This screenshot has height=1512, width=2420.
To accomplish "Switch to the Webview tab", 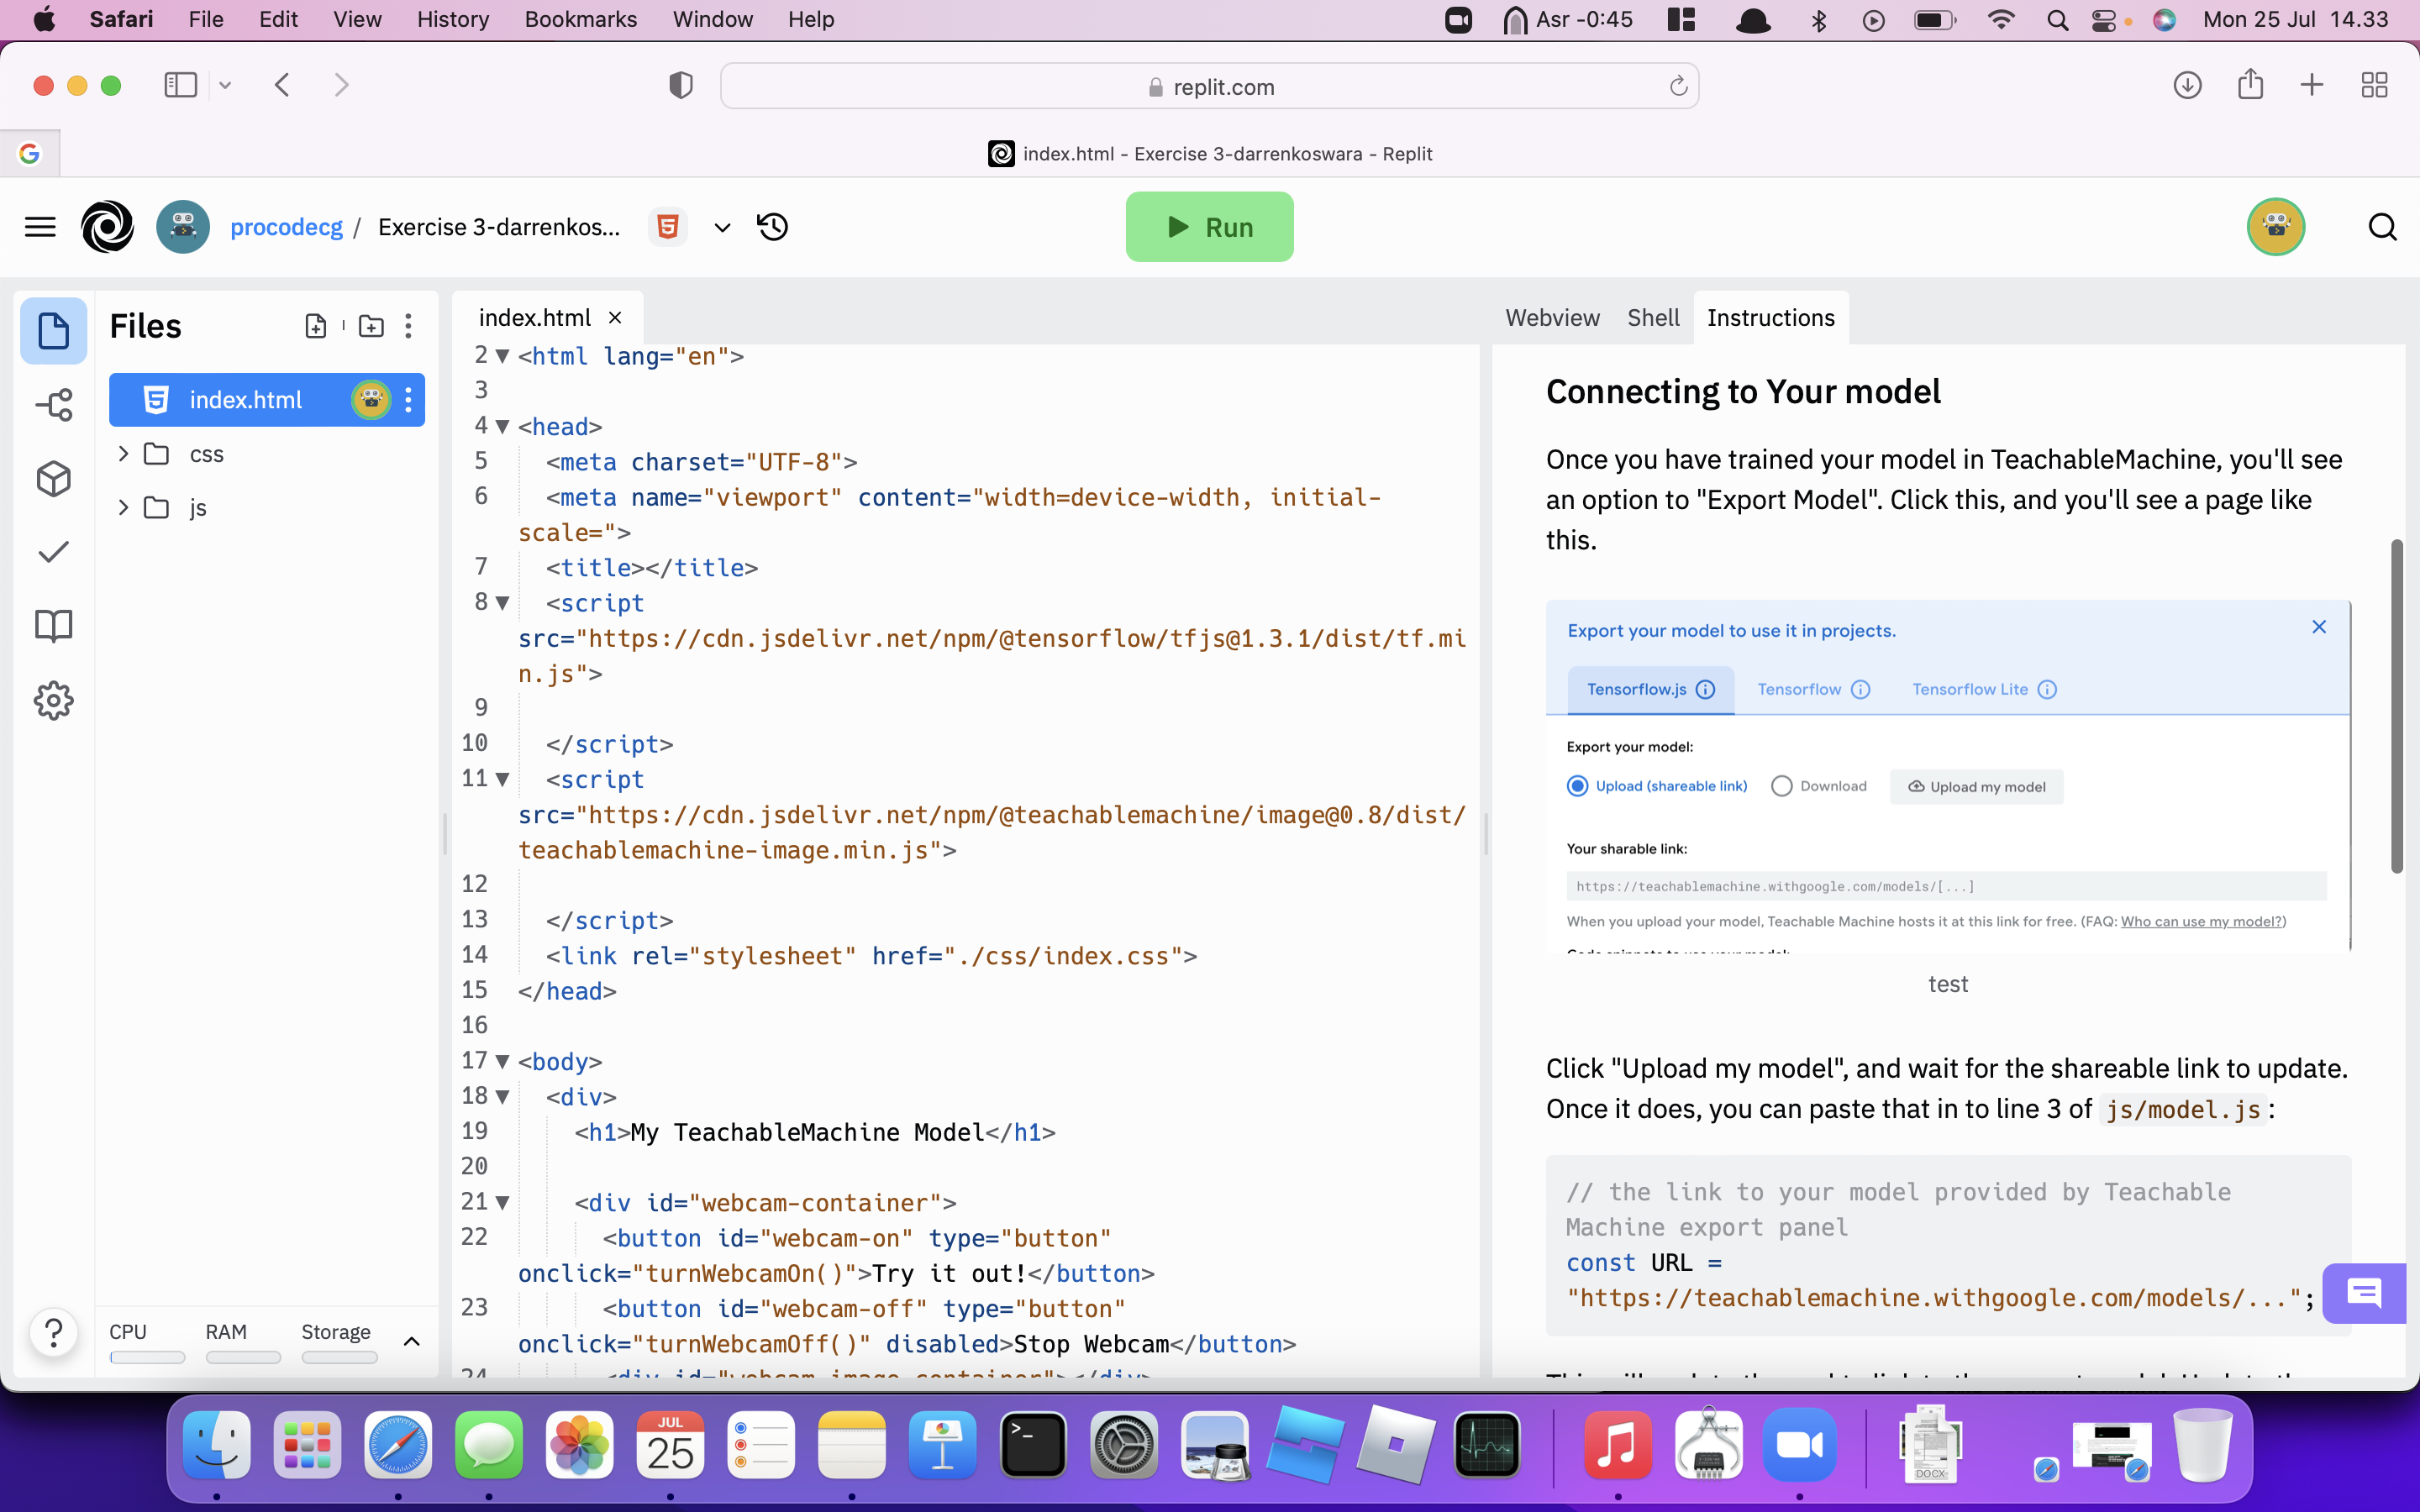I will 1552,318.
